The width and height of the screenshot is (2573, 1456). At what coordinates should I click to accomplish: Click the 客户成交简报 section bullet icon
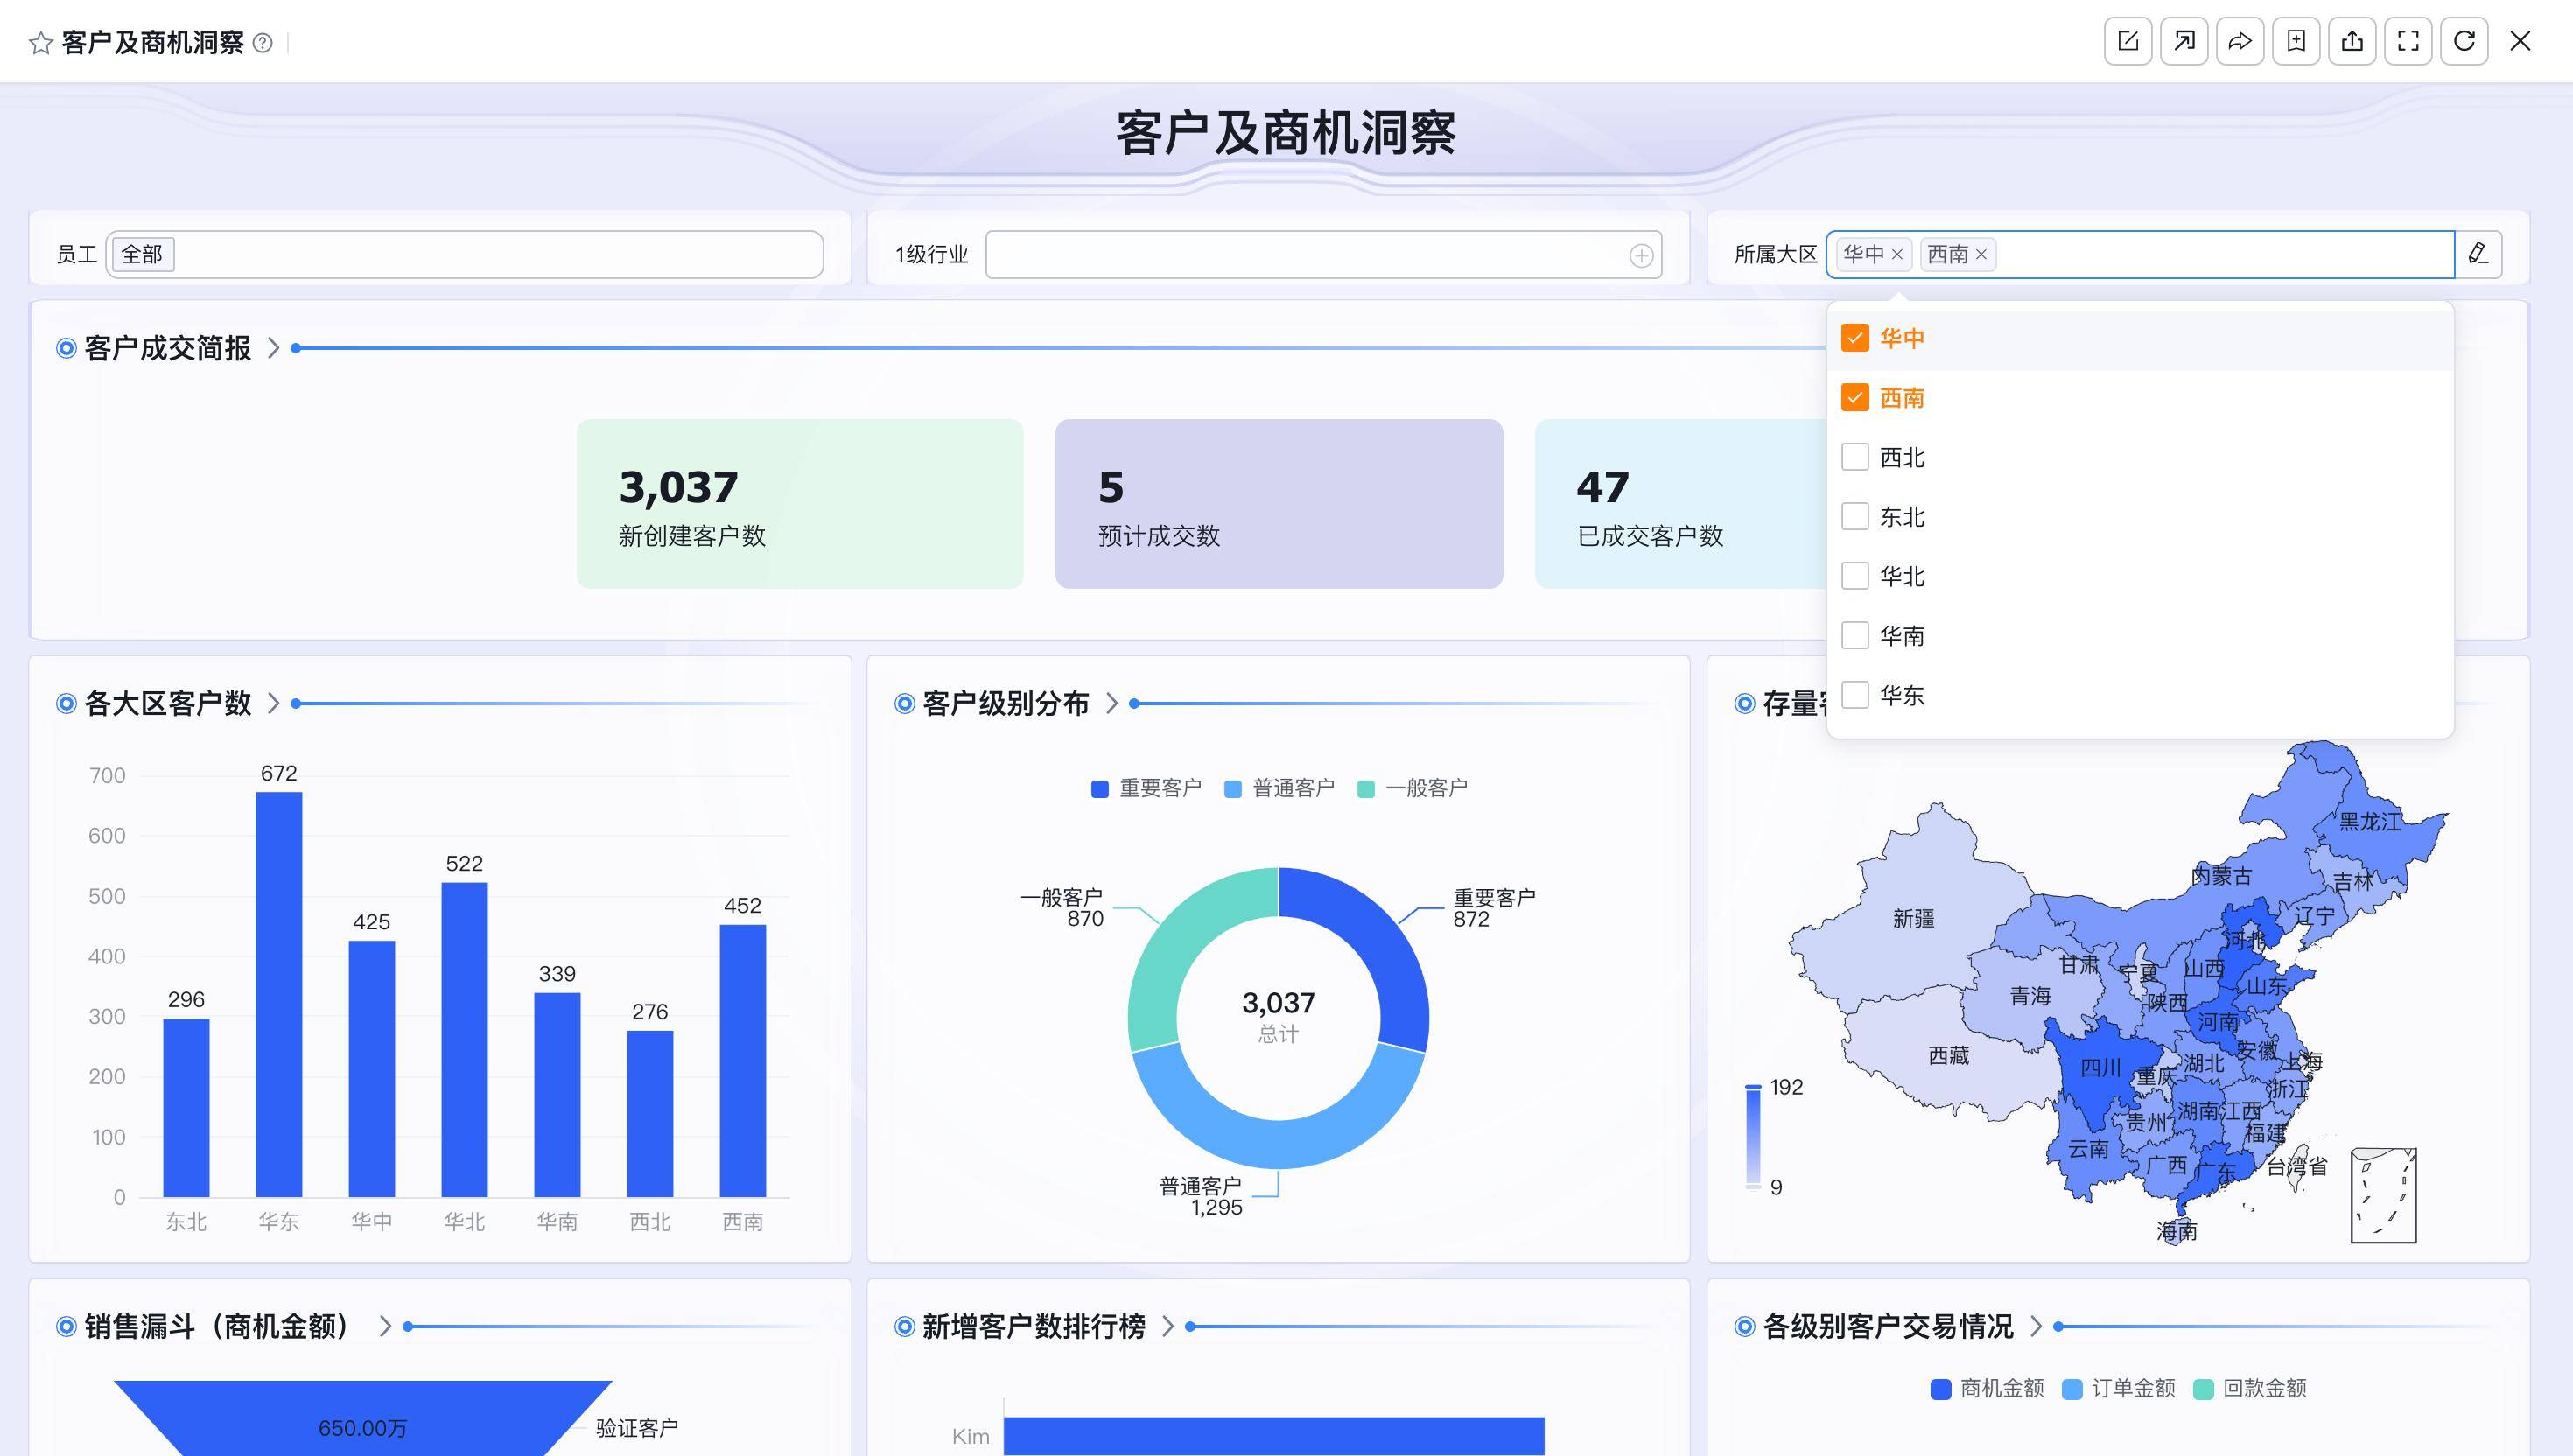coord(66,348)
